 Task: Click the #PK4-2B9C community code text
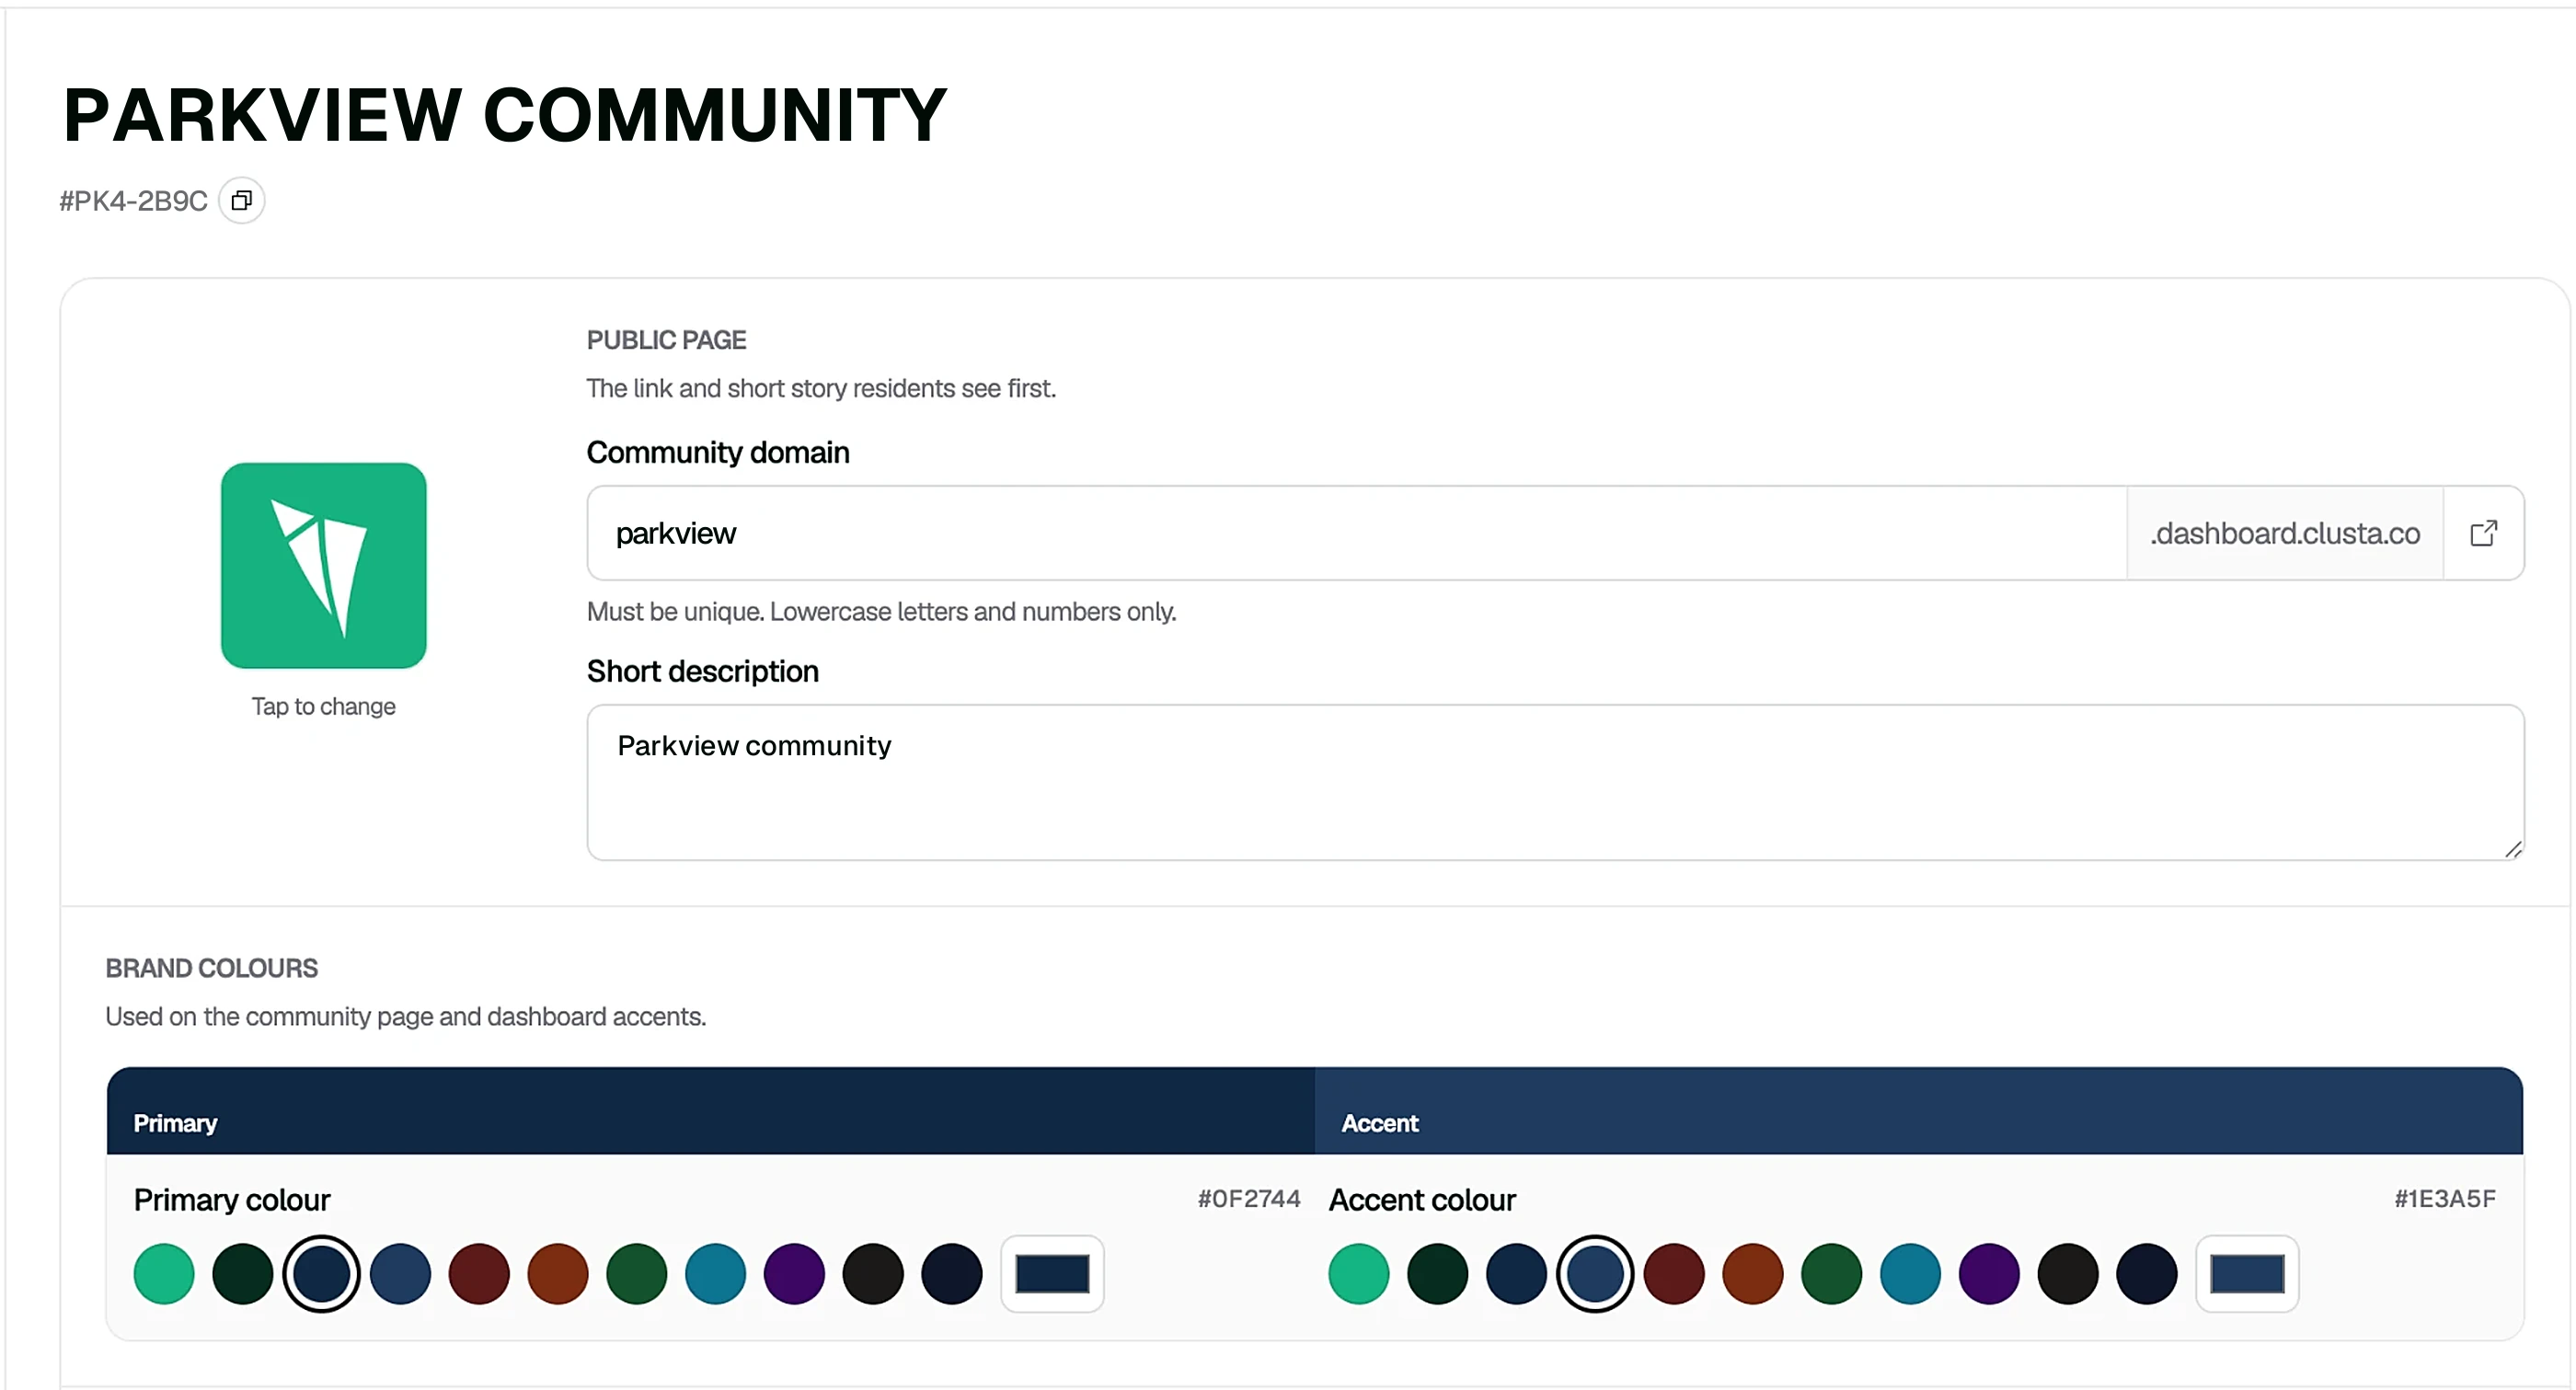click(x=133, y=201)
